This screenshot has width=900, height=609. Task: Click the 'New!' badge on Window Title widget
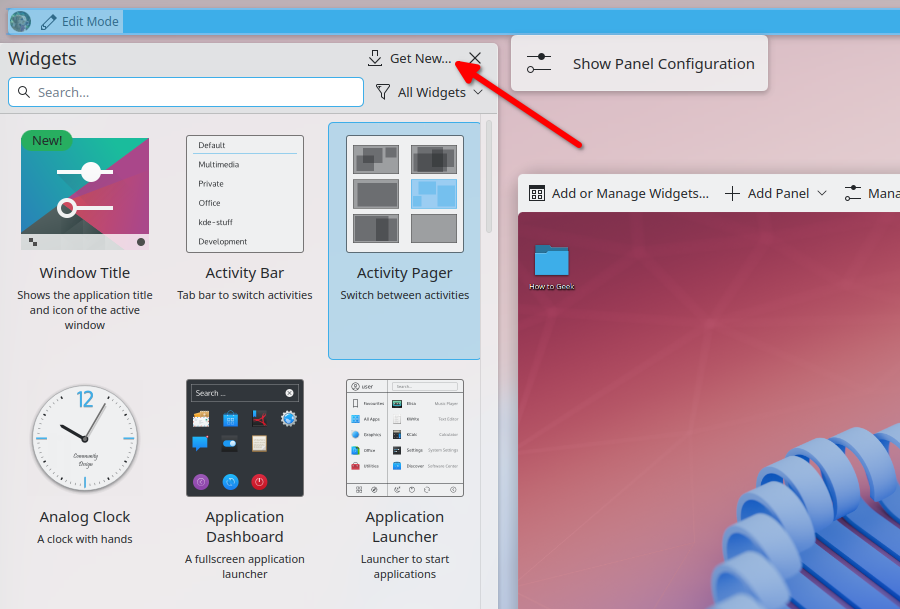47,141
